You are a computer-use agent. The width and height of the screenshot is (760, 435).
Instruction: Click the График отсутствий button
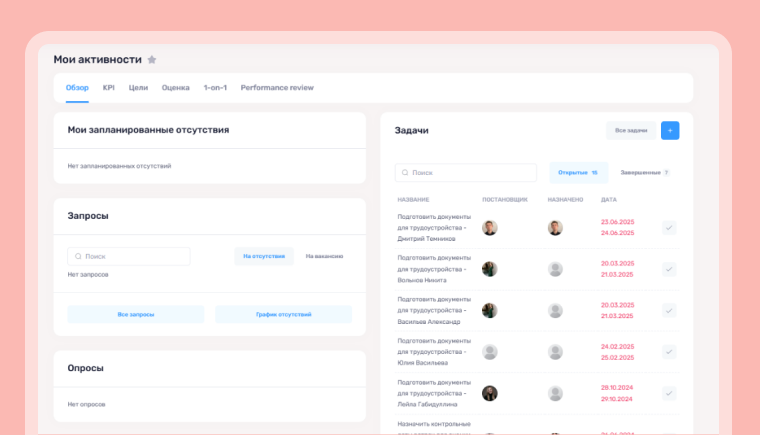coord(283,314)
